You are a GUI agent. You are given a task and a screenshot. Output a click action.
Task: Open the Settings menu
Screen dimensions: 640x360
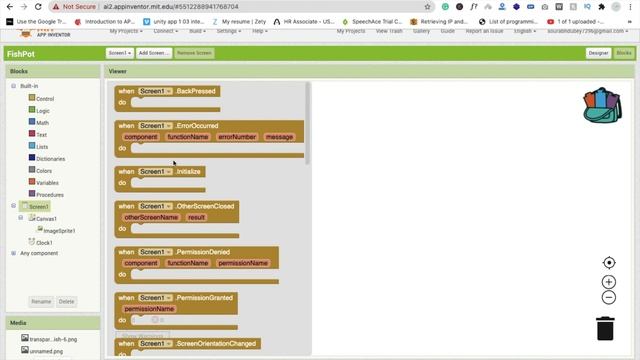point(229,31)
